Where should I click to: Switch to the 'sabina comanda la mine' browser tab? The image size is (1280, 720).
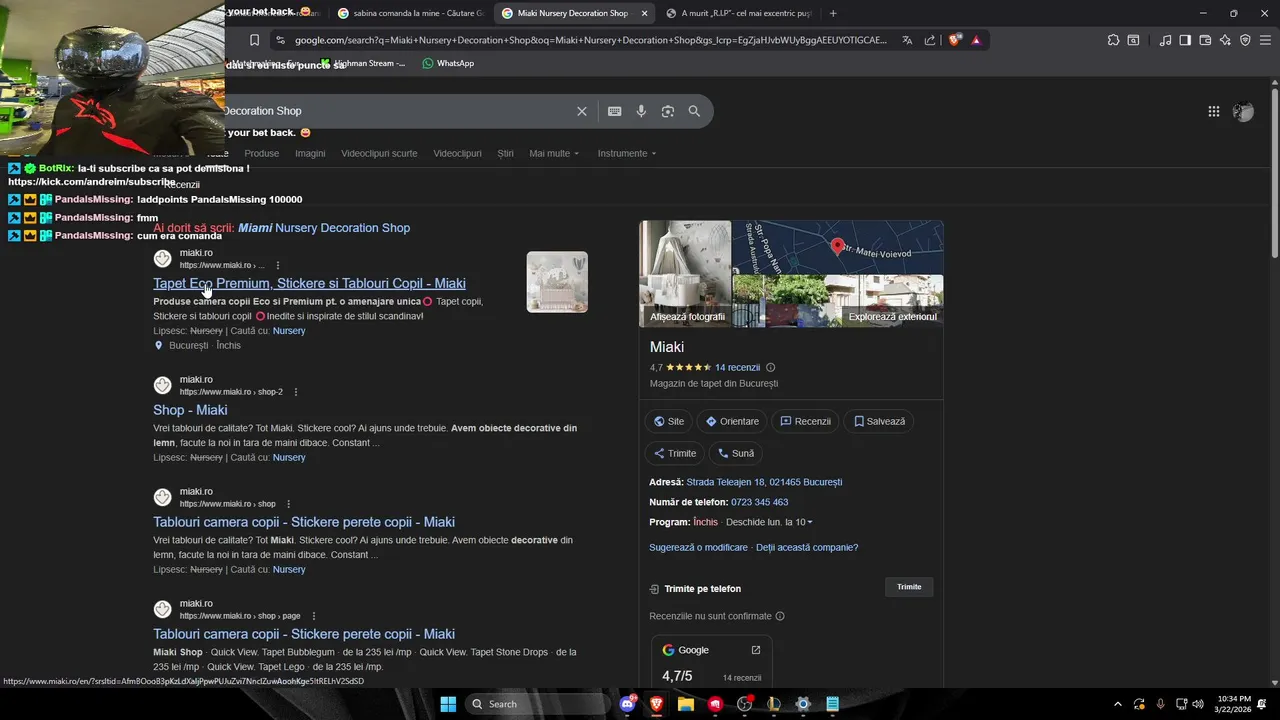pyautogui.click(x=410, y=13)
